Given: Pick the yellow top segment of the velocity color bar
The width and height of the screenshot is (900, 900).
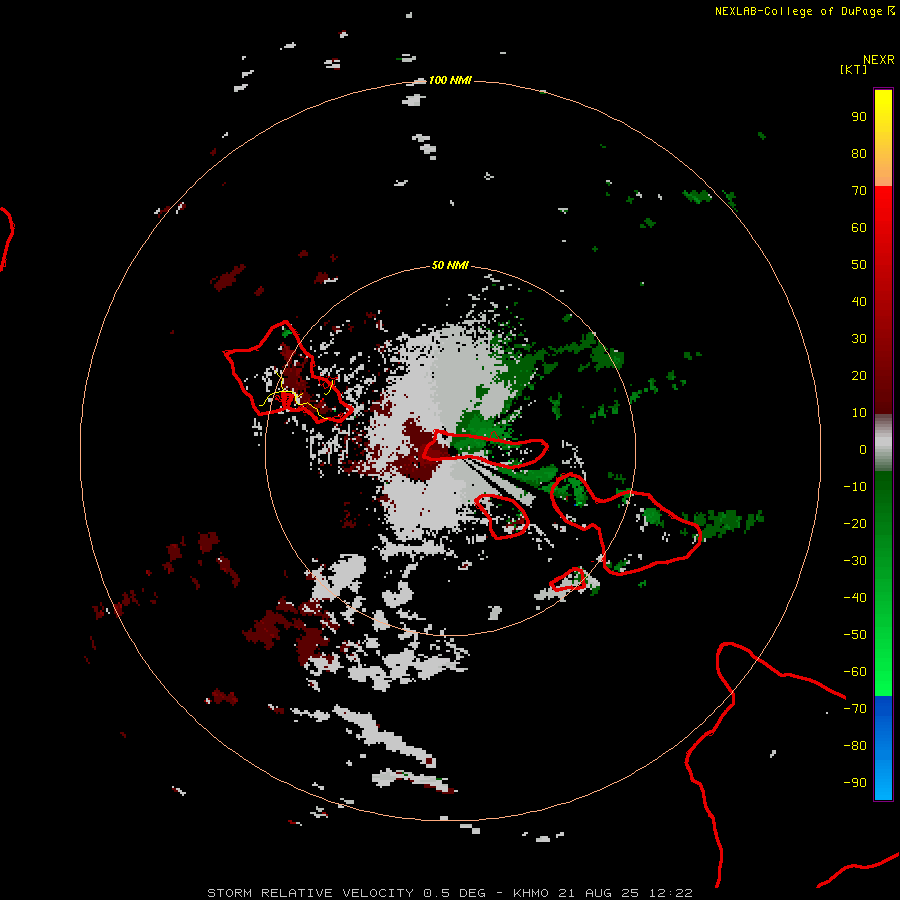Looking at the screenshot, I should coord(883,138).
